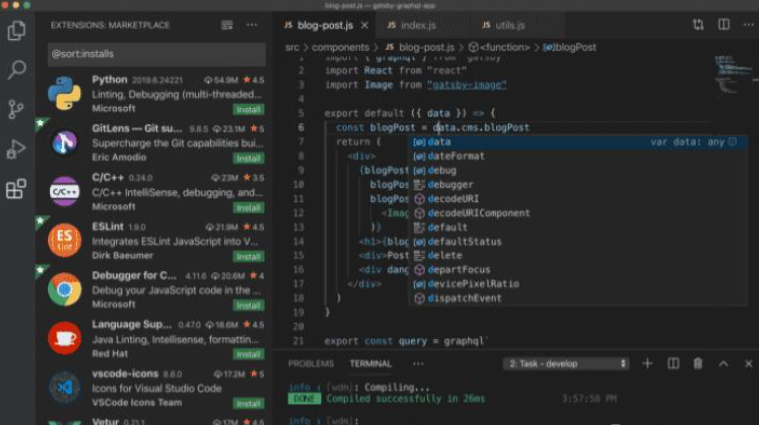Click the open changes compare icon
Image resolution: width=759 pixels, height=425 pixels.
(698, 25)
